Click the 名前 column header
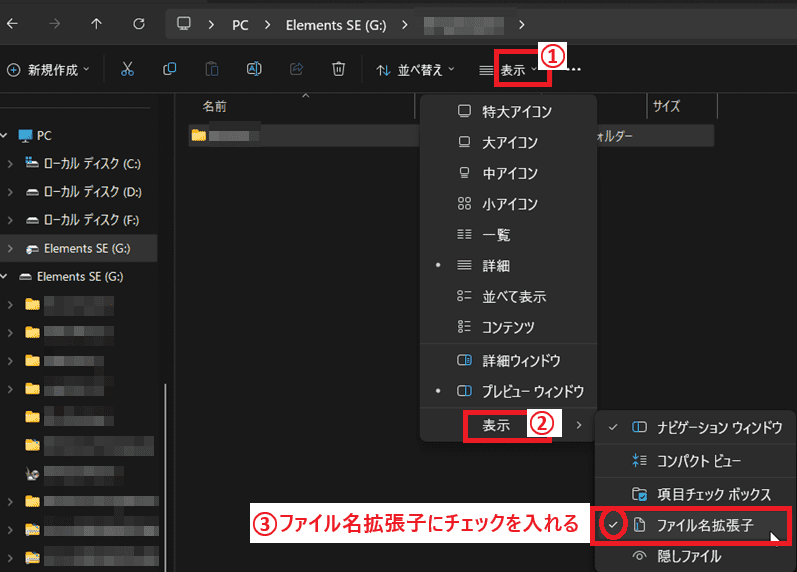This screenshot has width=797, height=572. tap(214, 105)
